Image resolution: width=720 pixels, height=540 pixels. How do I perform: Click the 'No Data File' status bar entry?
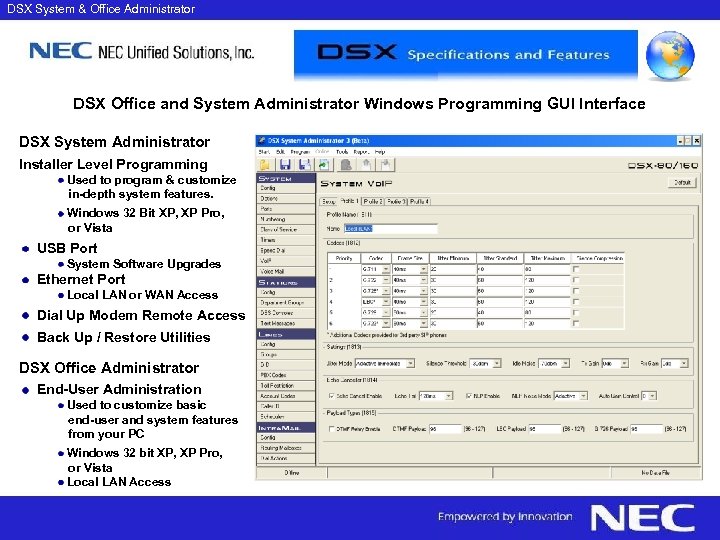[x=656, y=472]
